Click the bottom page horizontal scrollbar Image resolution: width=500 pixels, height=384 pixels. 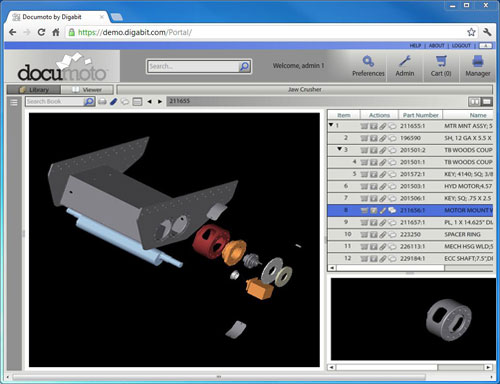click(x=219, y=377)
